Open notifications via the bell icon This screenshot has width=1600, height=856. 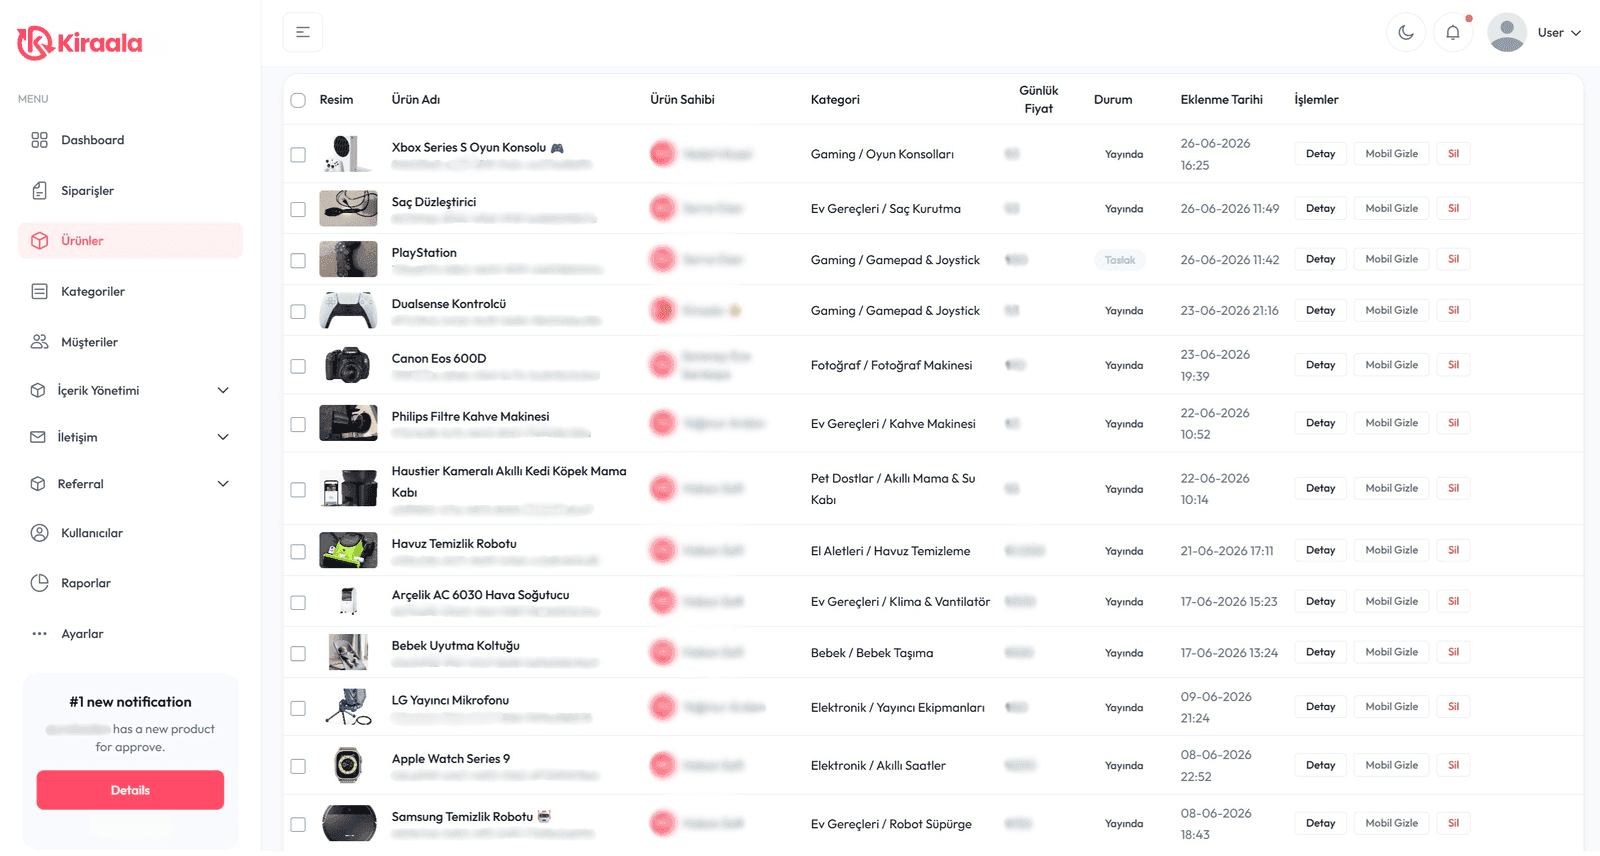(1453, 33)
